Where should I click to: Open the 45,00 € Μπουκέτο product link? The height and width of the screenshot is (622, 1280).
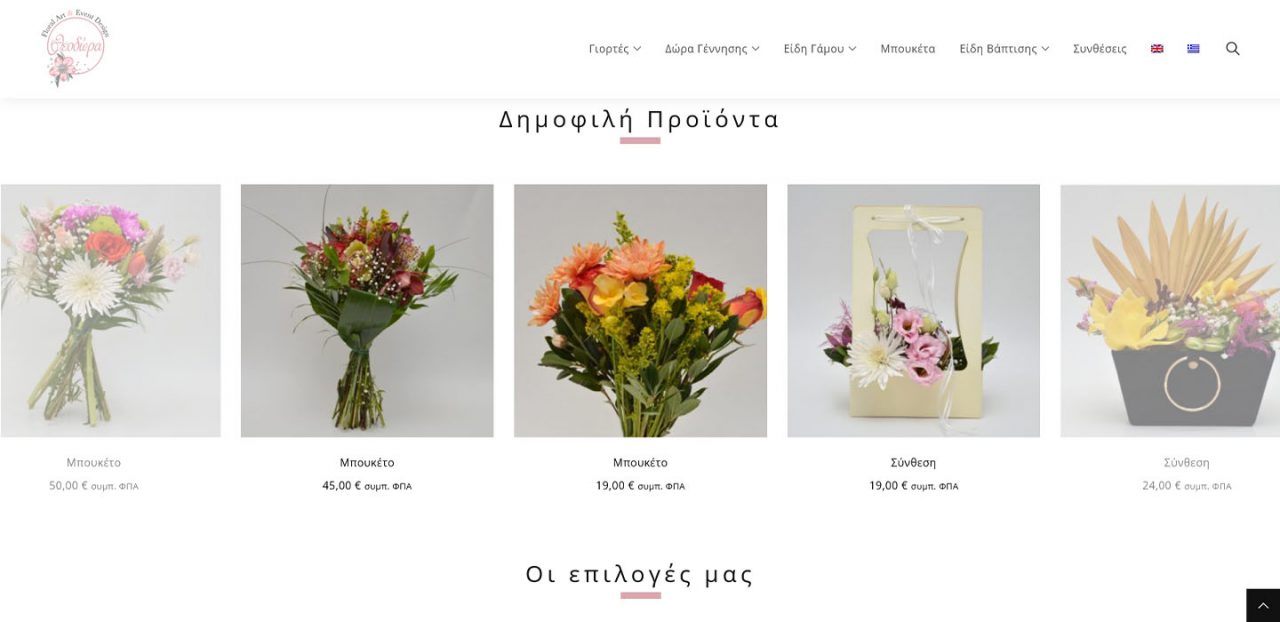[x=367, y=462]
